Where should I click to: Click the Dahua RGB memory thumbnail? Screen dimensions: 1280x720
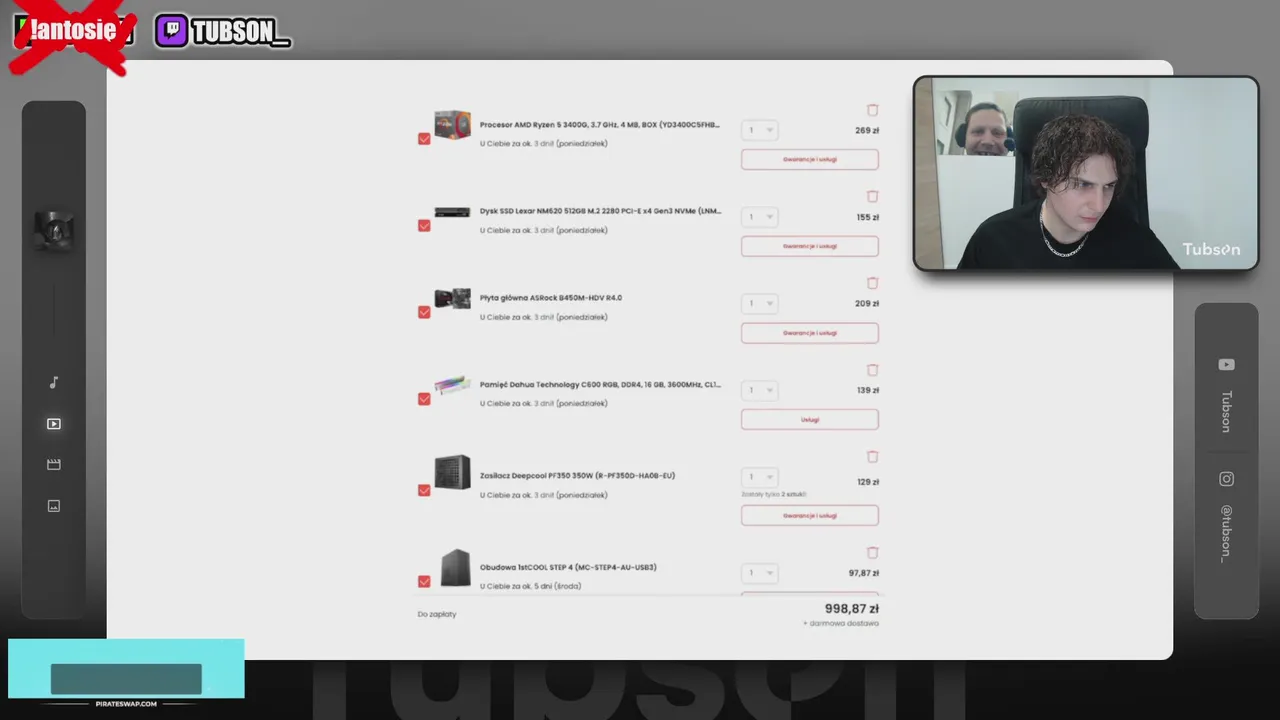(x=452, y=385)
